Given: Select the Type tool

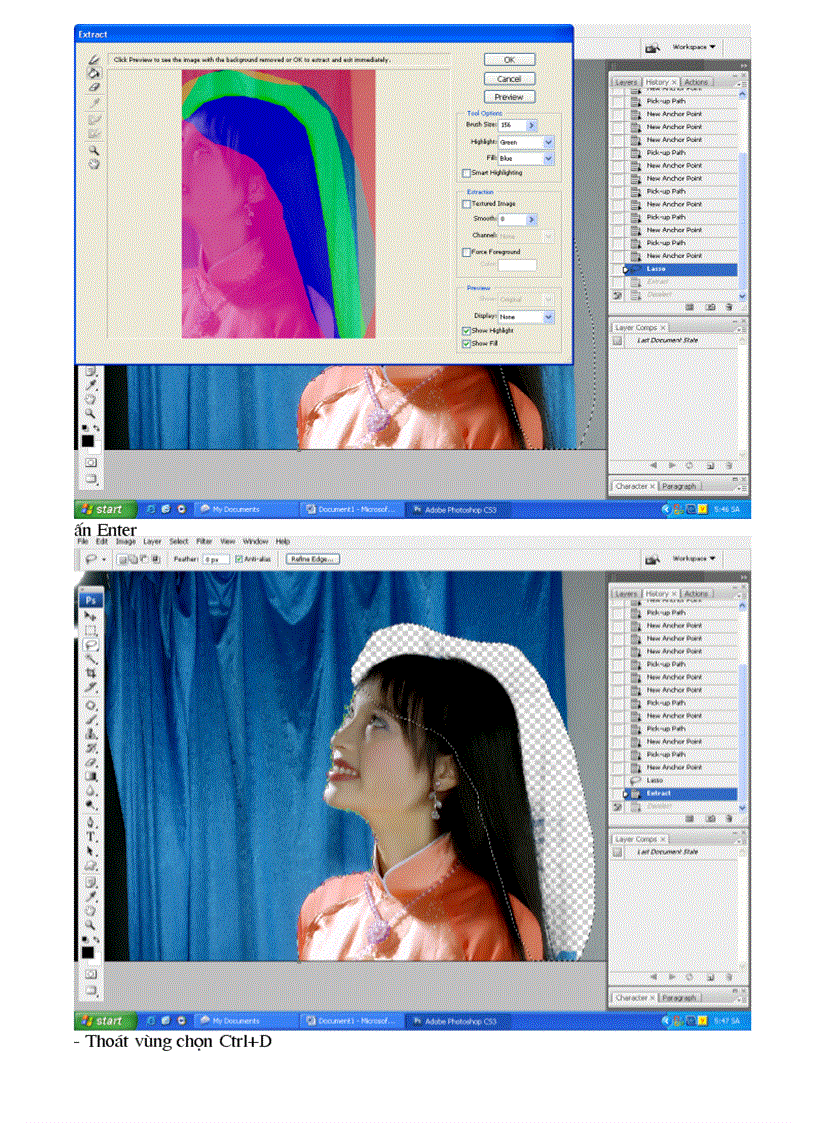Looking at the screenshot, I should [91, 836].
